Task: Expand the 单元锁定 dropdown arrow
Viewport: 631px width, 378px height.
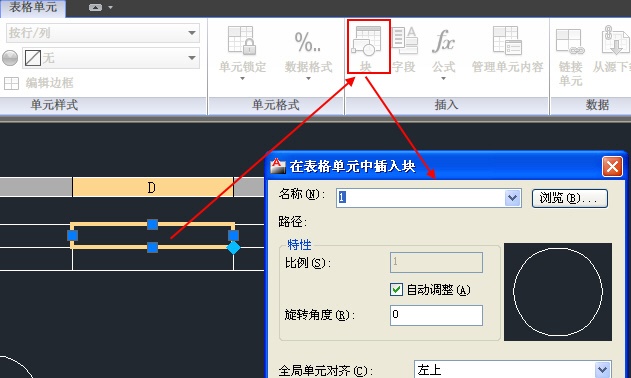Action: coord(242,78)
